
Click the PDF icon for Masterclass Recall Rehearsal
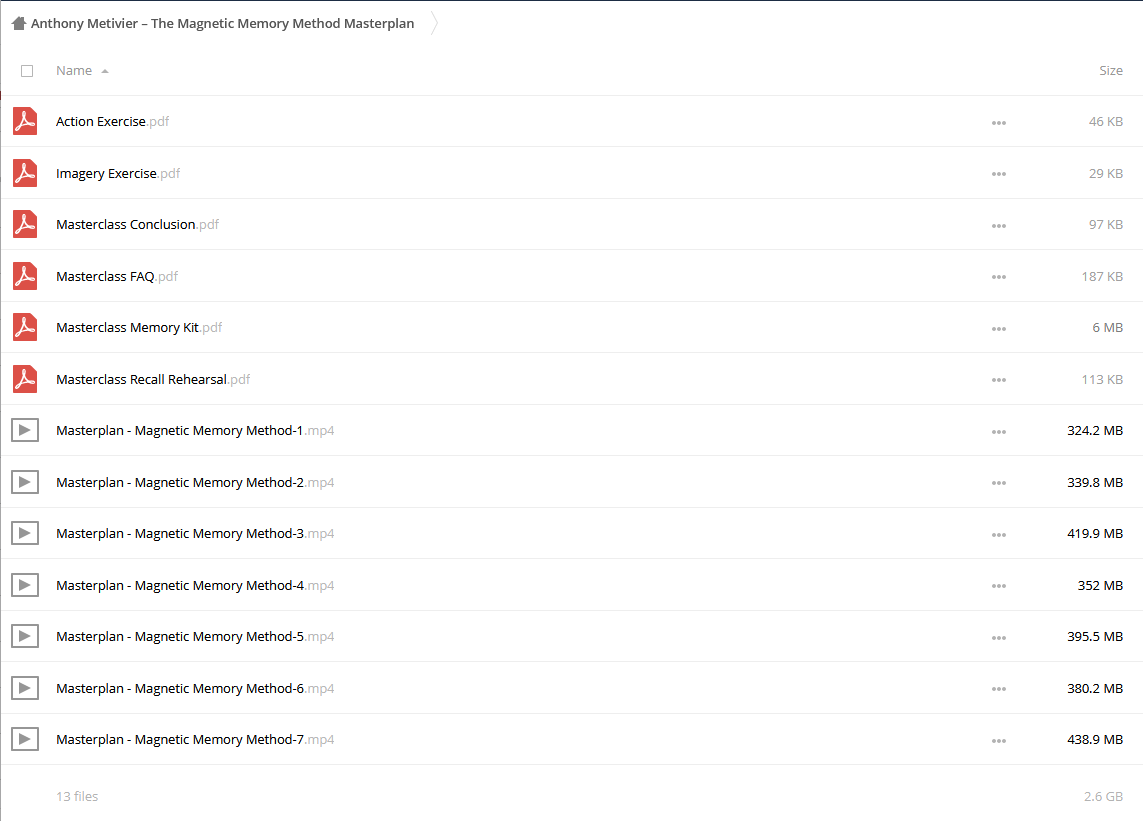[25, 378]
